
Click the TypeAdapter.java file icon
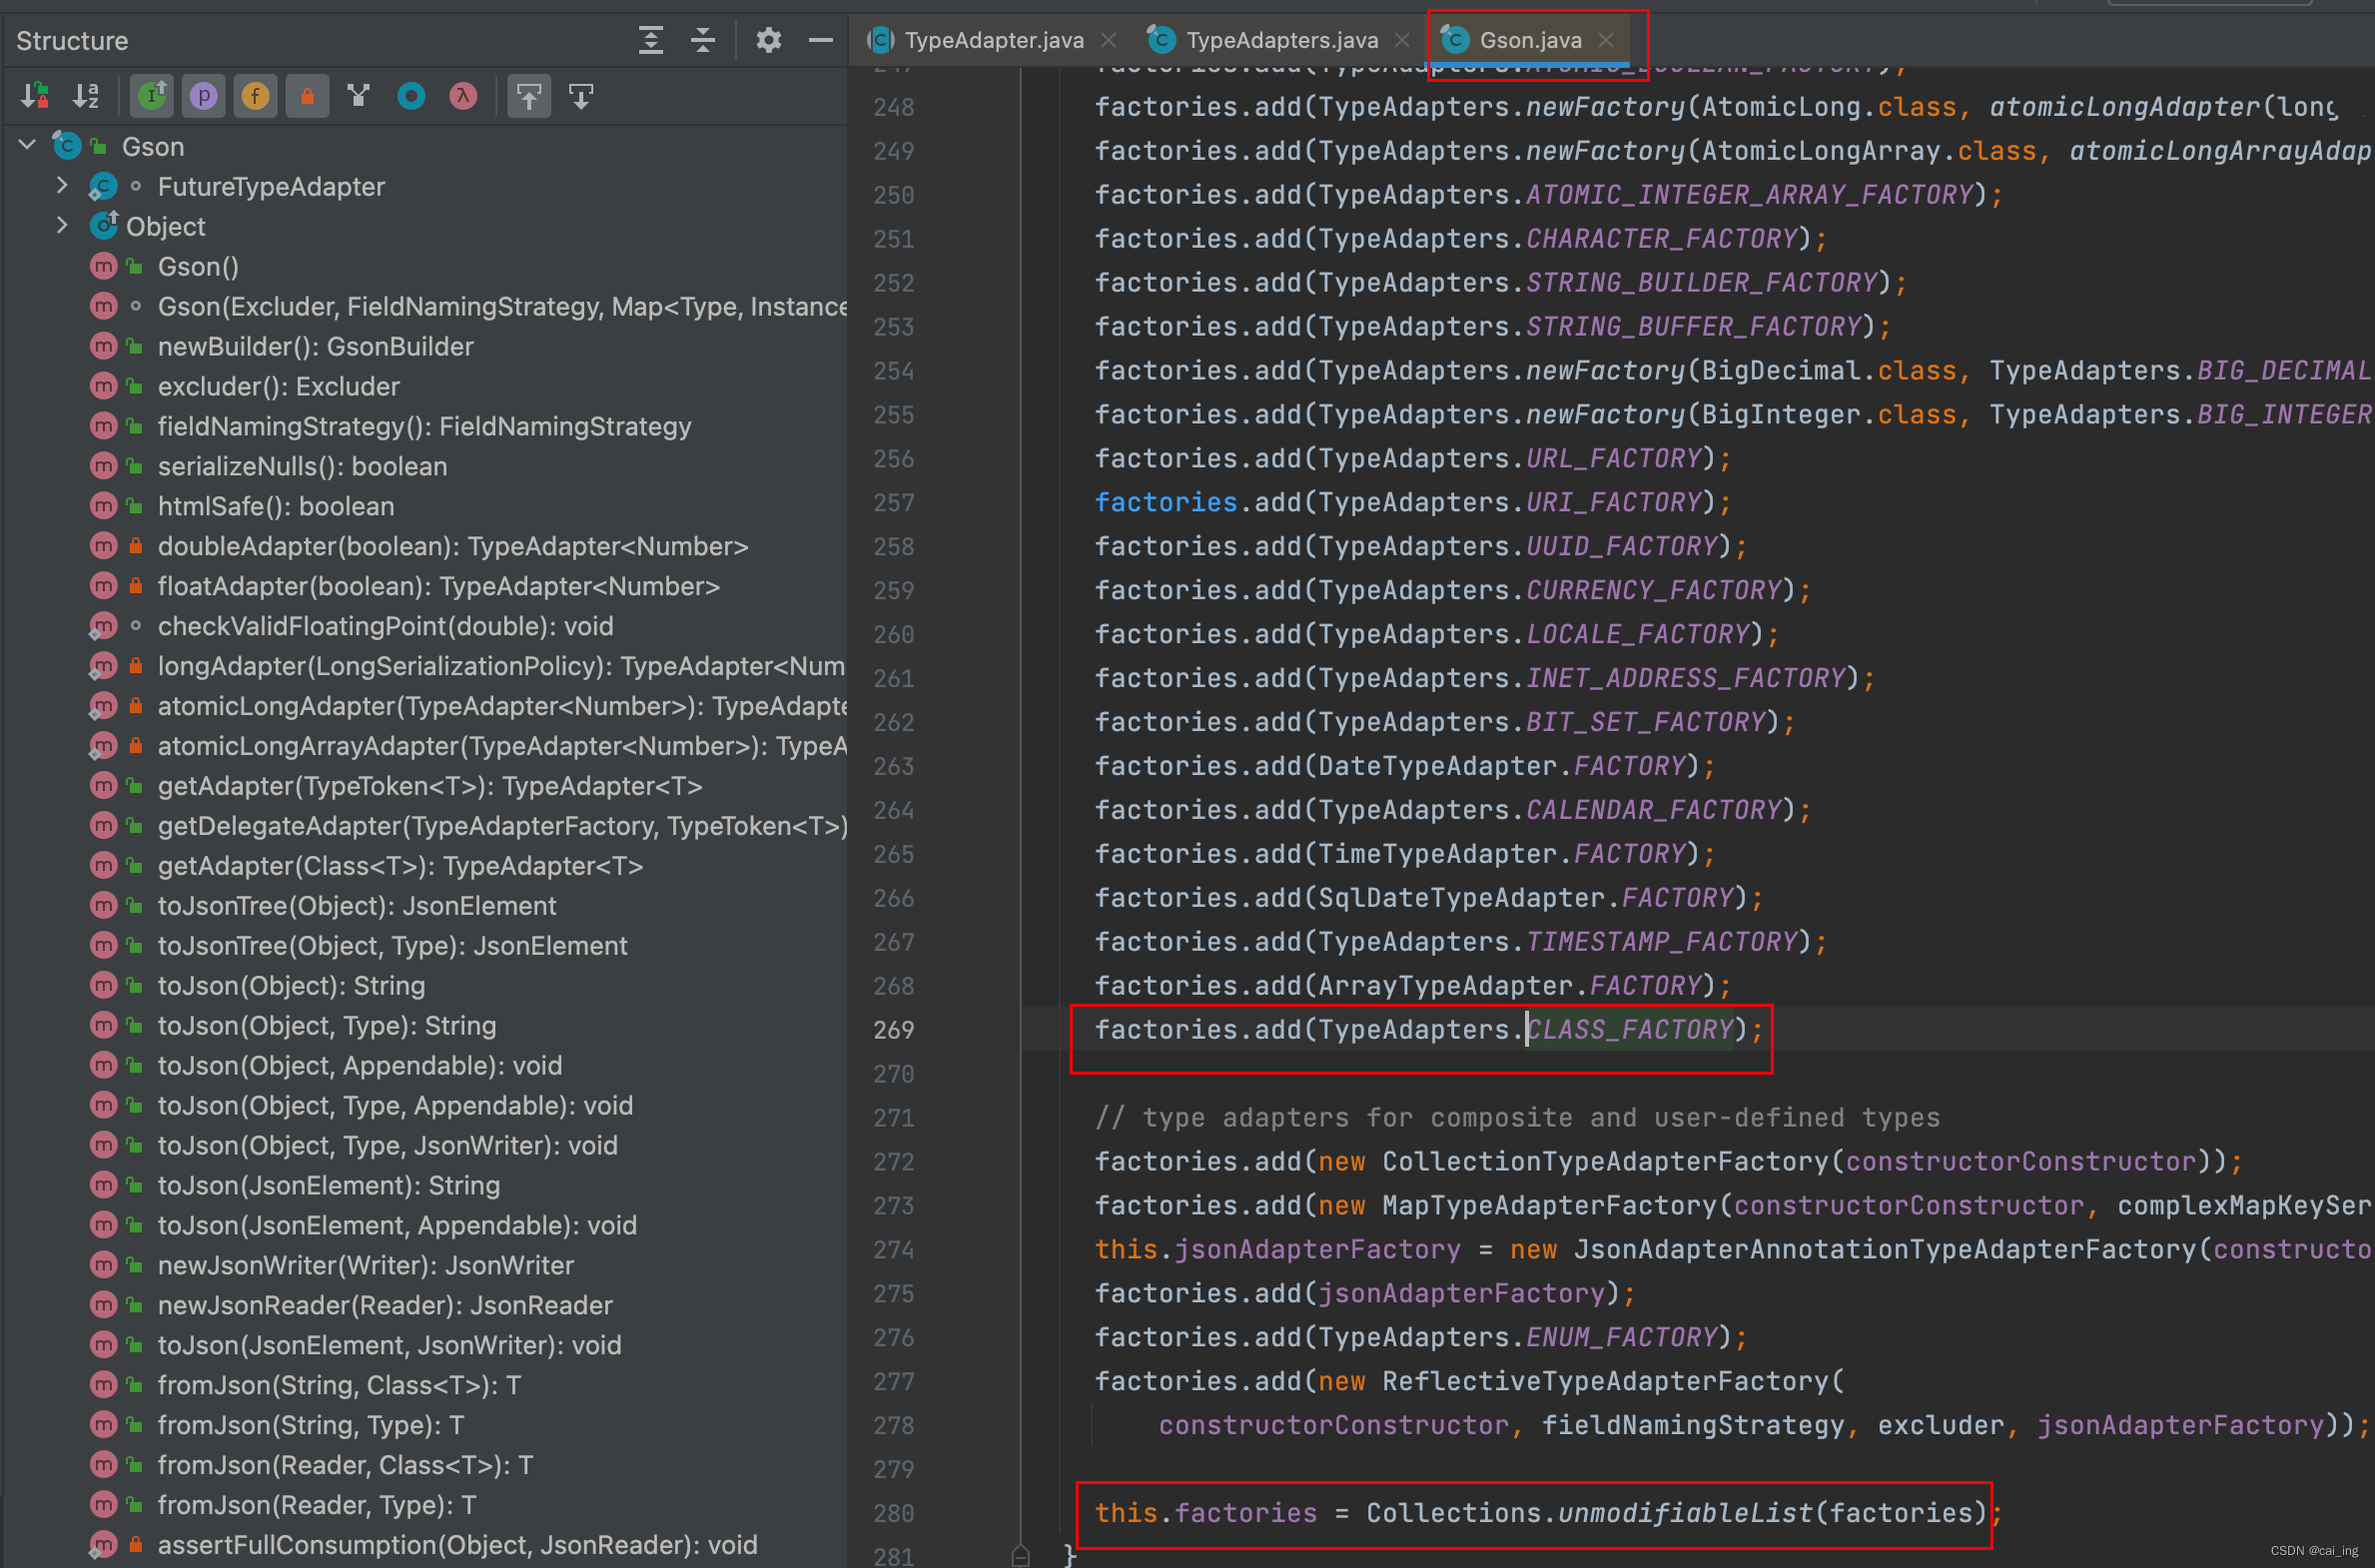coord(881,40)
